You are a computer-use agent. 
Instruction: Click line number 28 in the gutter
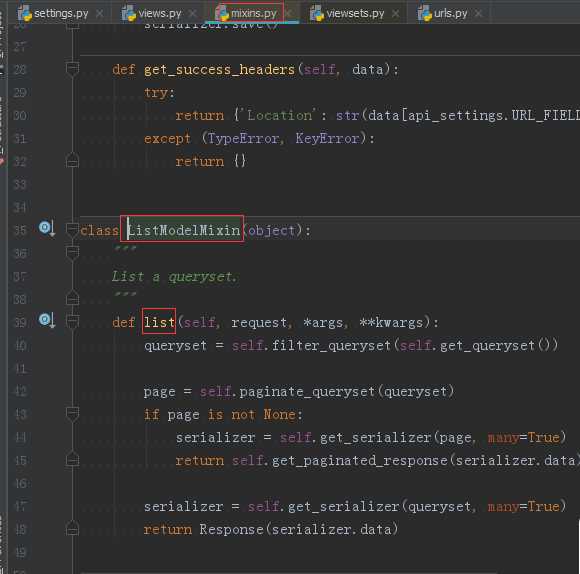20,69
